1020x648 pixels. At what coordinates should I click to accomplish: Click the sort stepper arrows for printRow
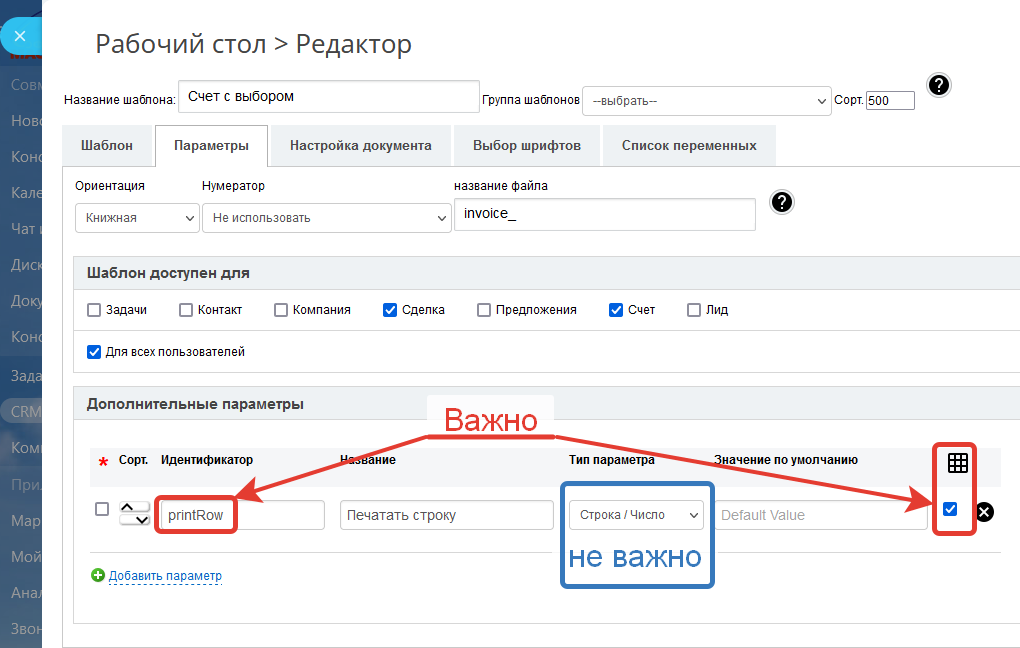134,514
